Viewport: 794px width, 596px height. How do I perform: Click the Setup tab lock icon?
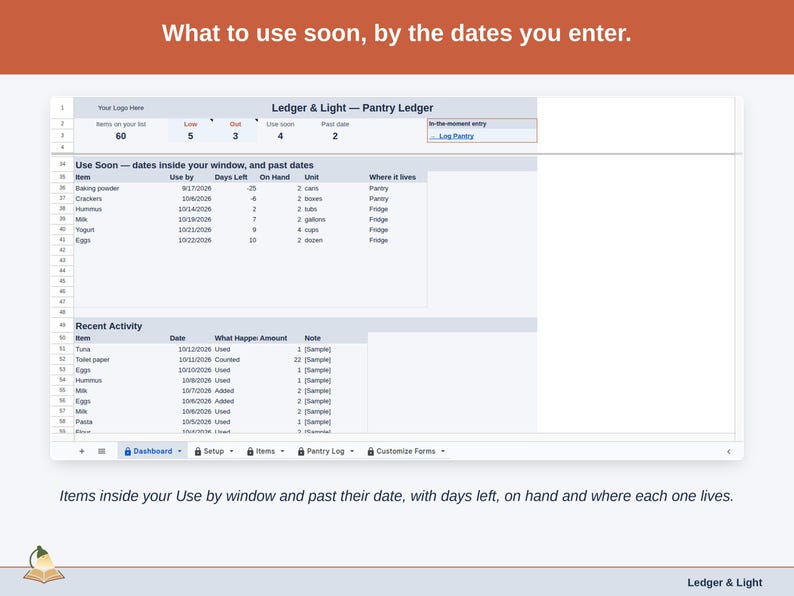point(198,451)
